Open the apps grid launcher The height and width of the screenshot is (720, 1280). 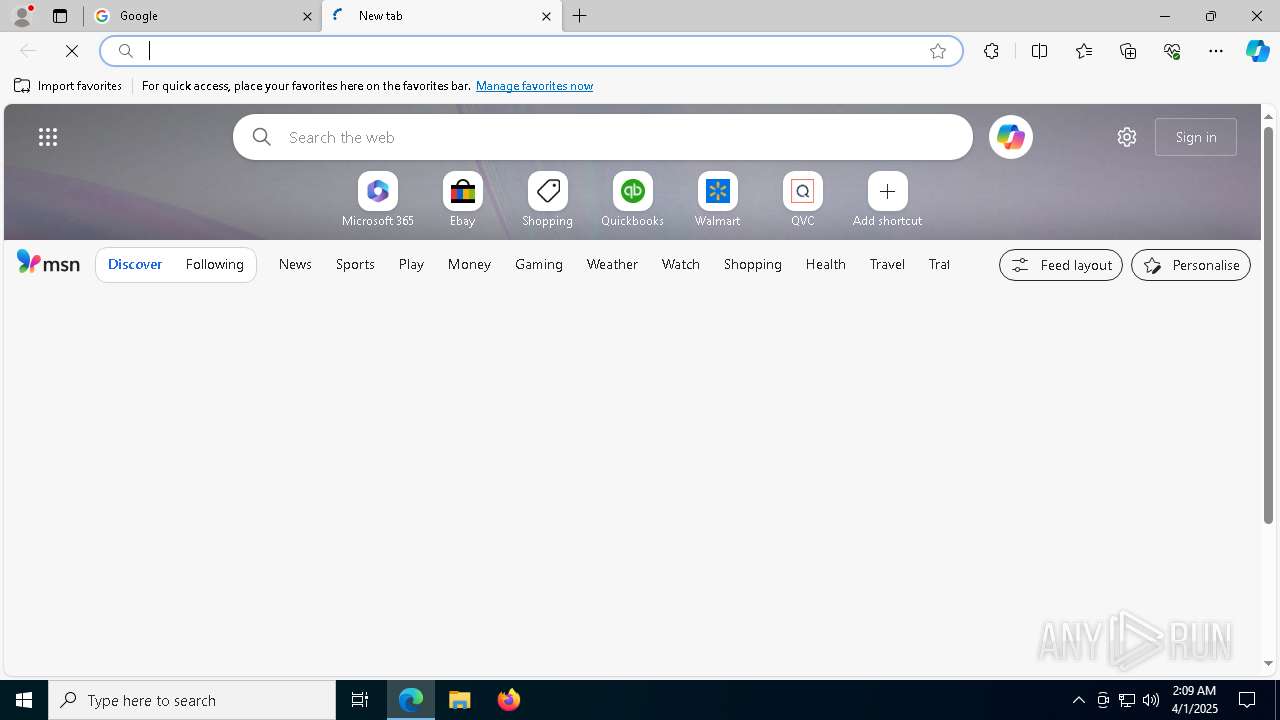pyautogui.click(x=48, y=137)
